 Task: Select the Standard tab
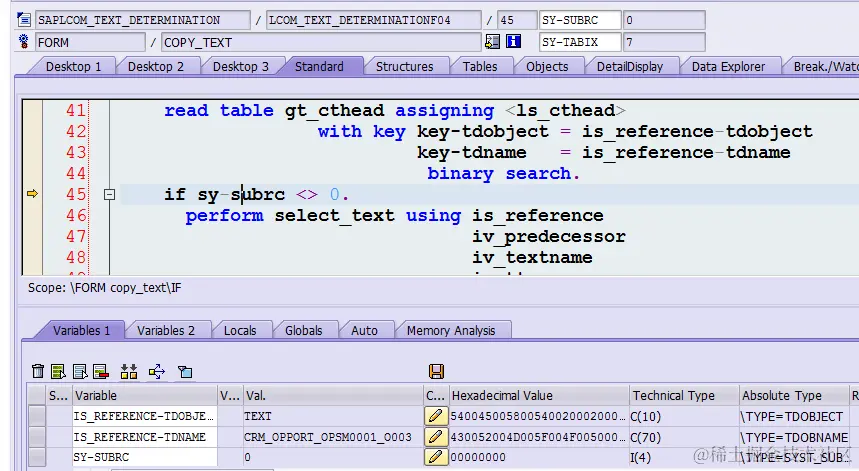pyautogui.click(x=319, y=67)
